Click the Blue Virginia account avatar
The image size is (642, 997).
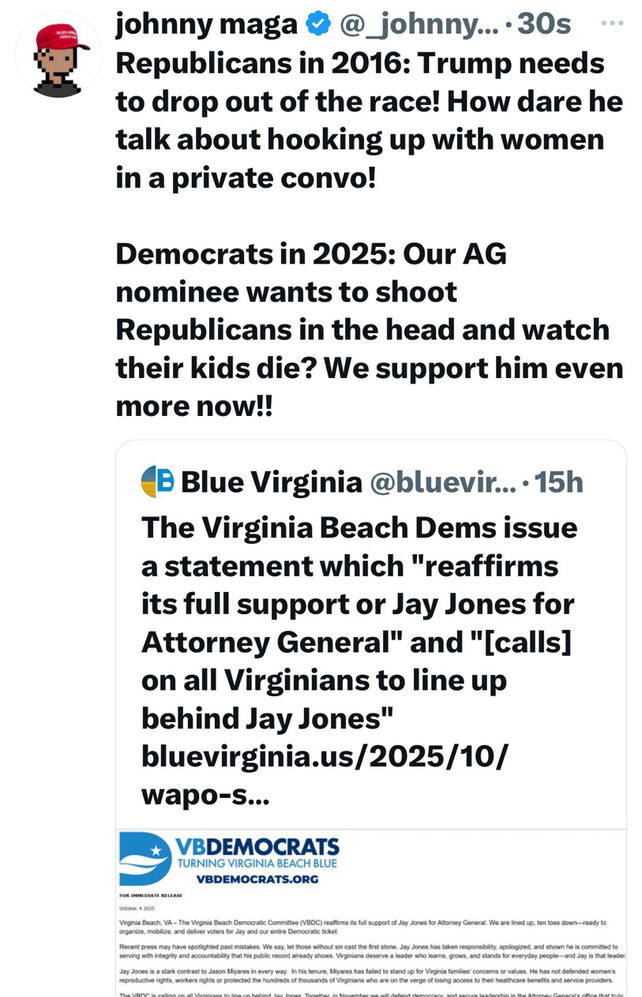click(157, 482)
